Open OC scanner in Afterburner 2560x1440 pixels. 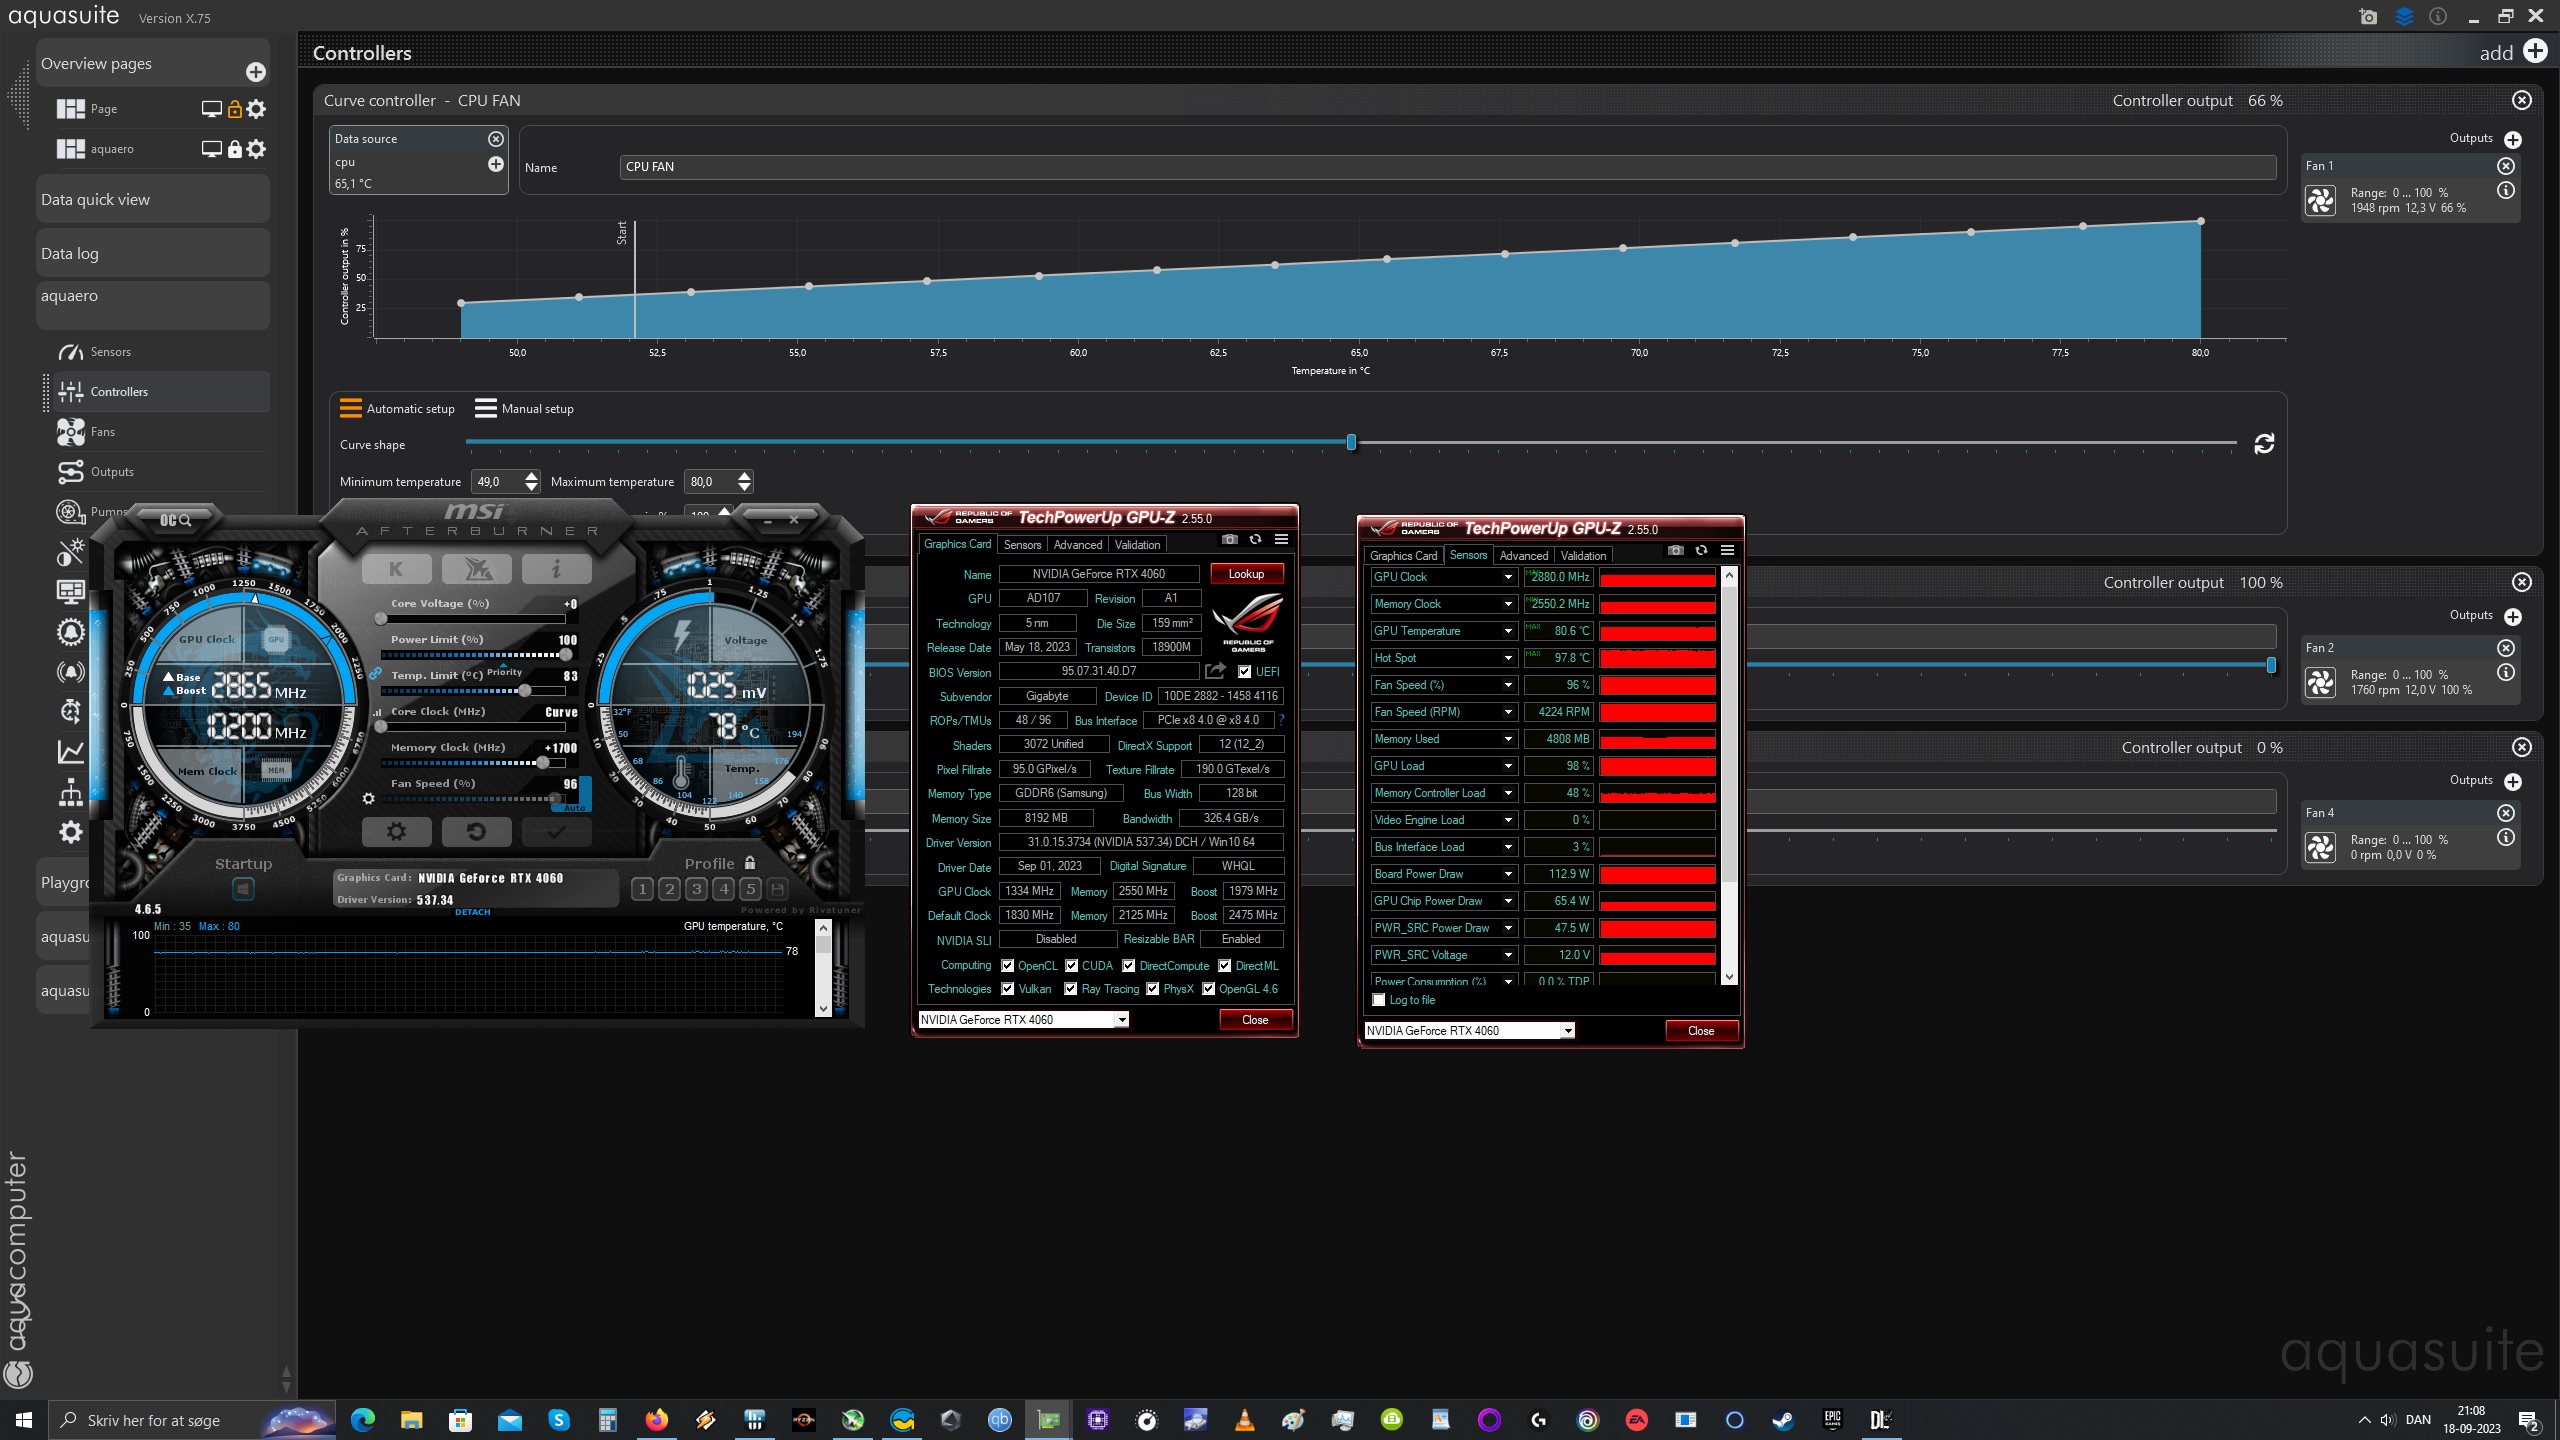(x=176, y=520)
